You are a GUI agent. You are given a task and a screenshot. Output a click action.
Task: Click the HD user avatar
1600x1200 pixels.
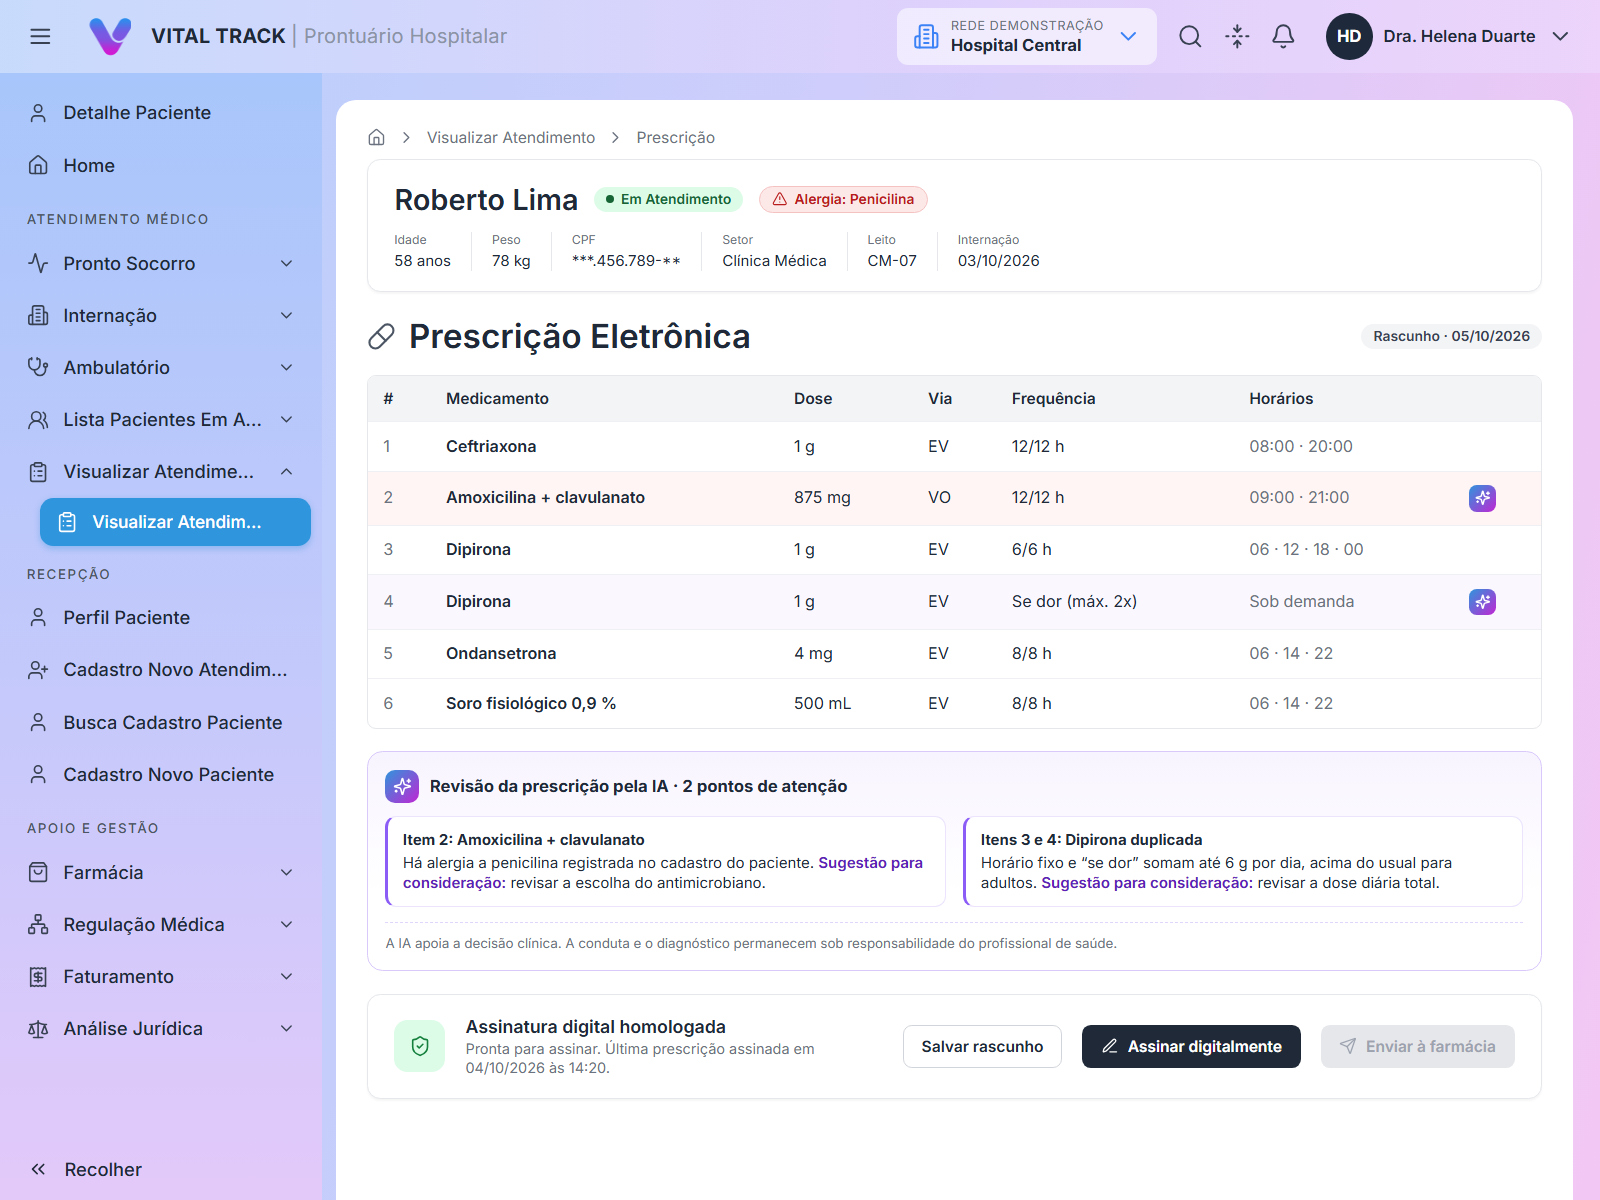(x=1349, y=36)
